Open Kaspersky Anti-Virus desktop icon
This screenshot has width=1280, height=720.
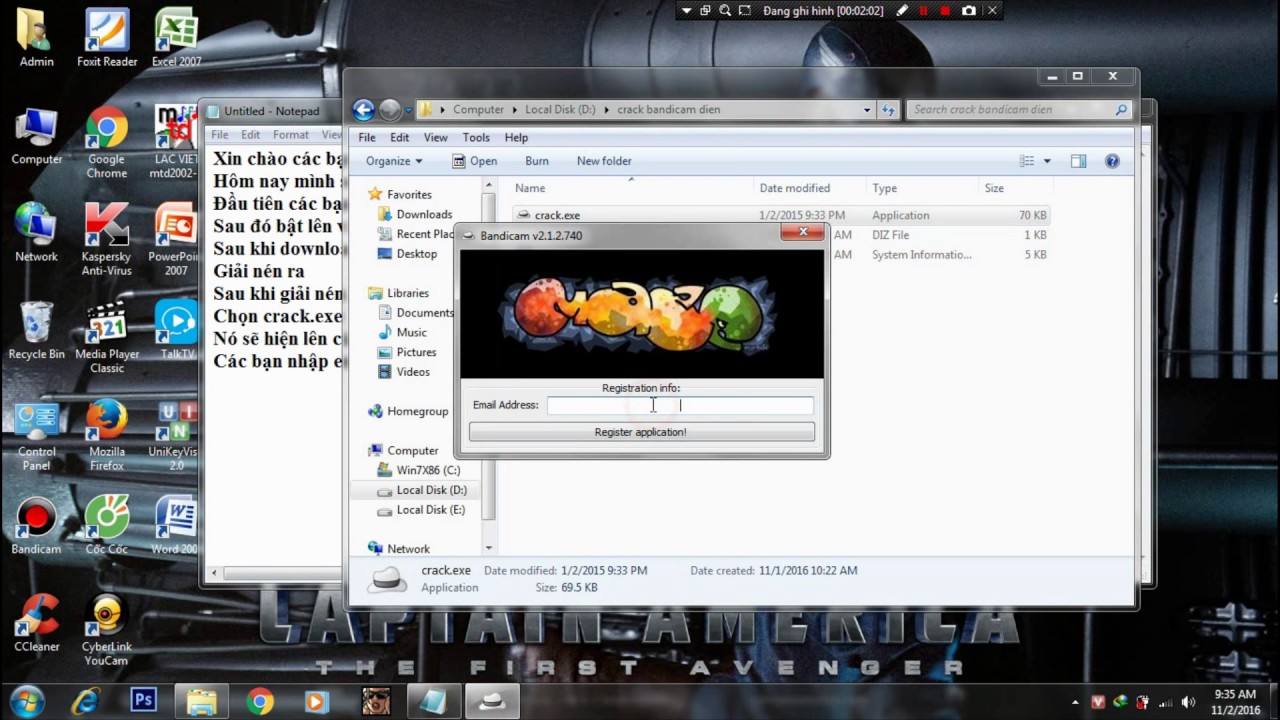click(x=107, y=240)
